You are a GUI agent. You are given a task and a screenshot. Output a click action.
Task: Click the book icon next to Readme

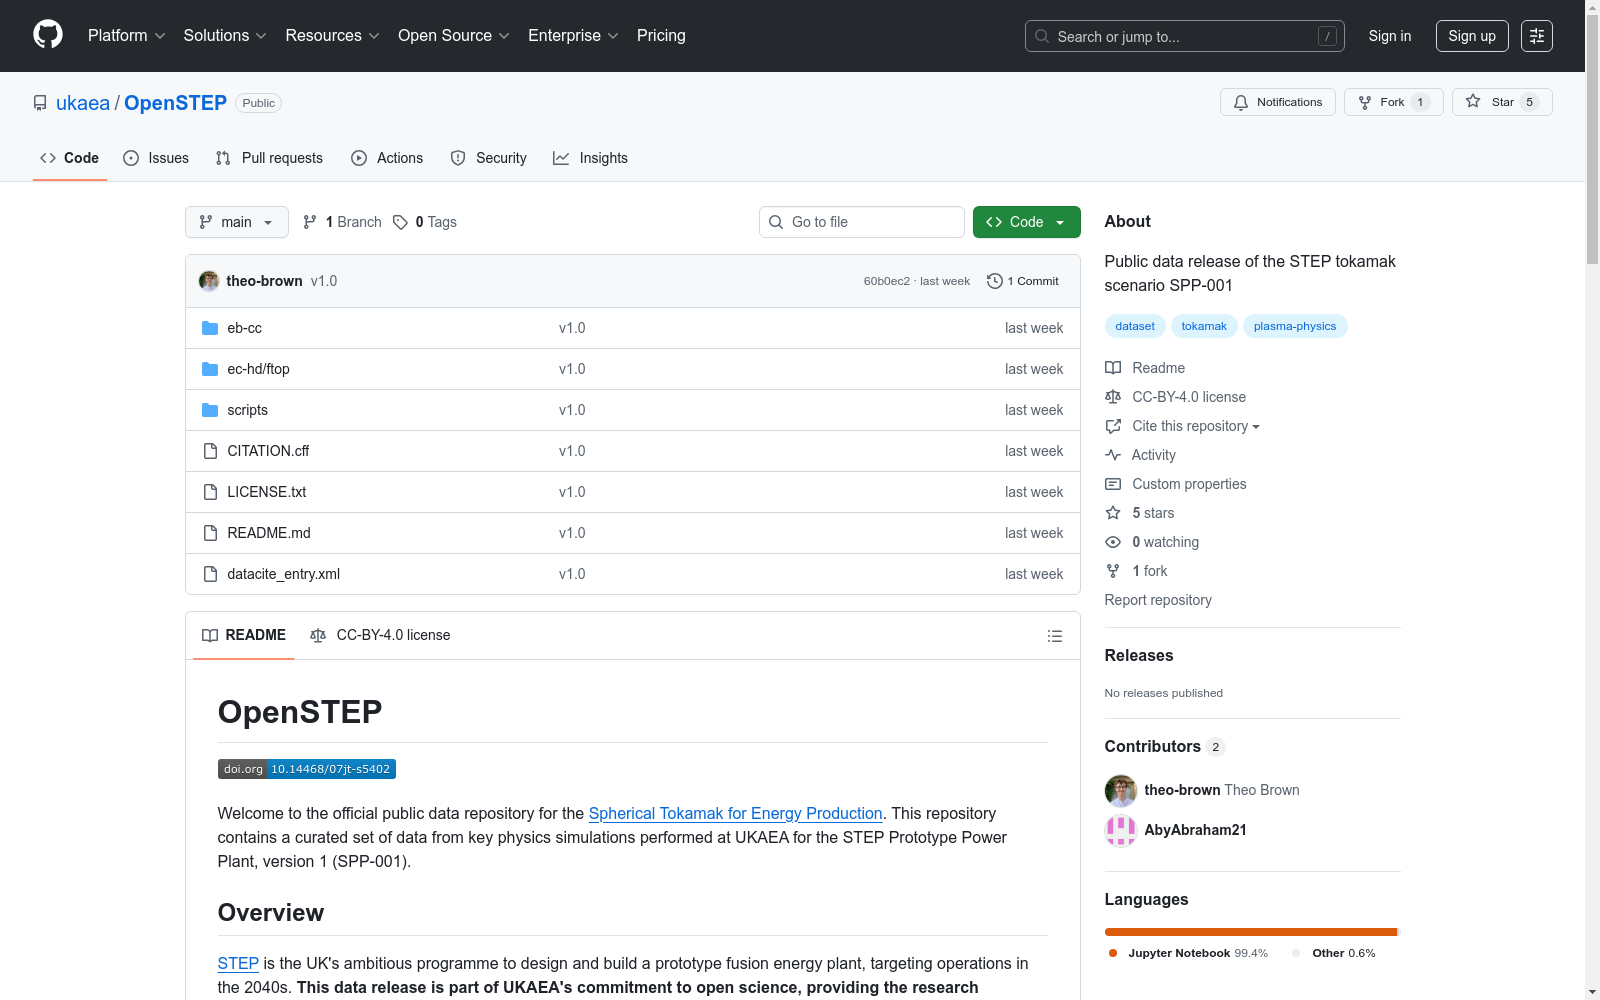pyautogui.click(x=1113, y=368)
